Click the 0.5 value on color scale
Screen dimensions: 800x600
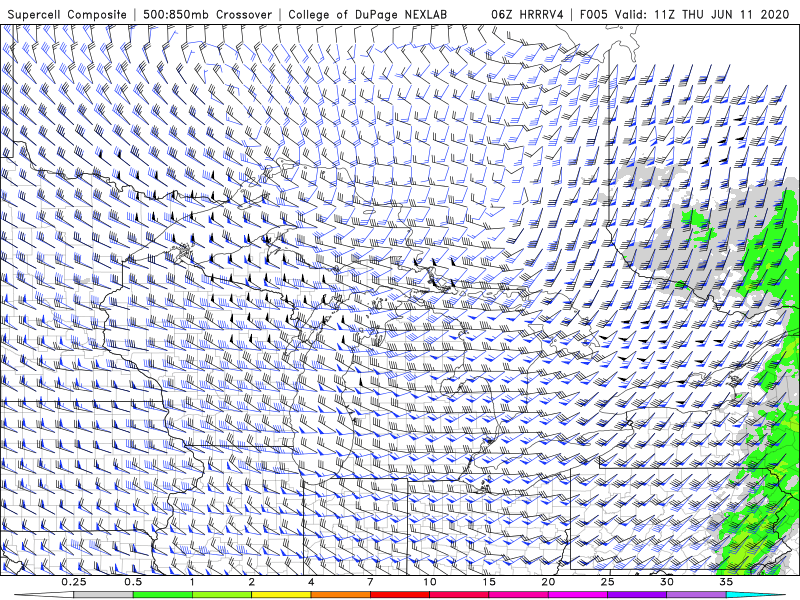pyautogui.click(x=133, y=582)
